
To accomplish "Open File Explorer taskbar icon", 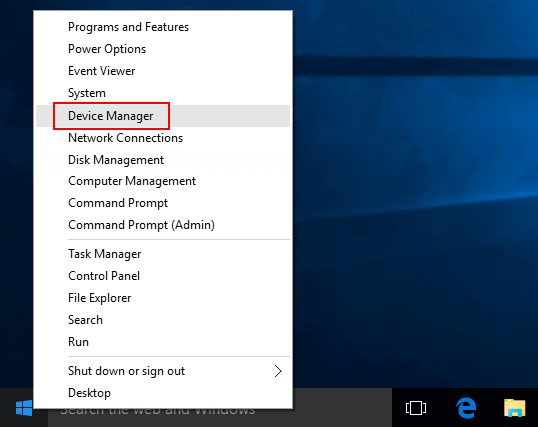I will coord(515,408).
